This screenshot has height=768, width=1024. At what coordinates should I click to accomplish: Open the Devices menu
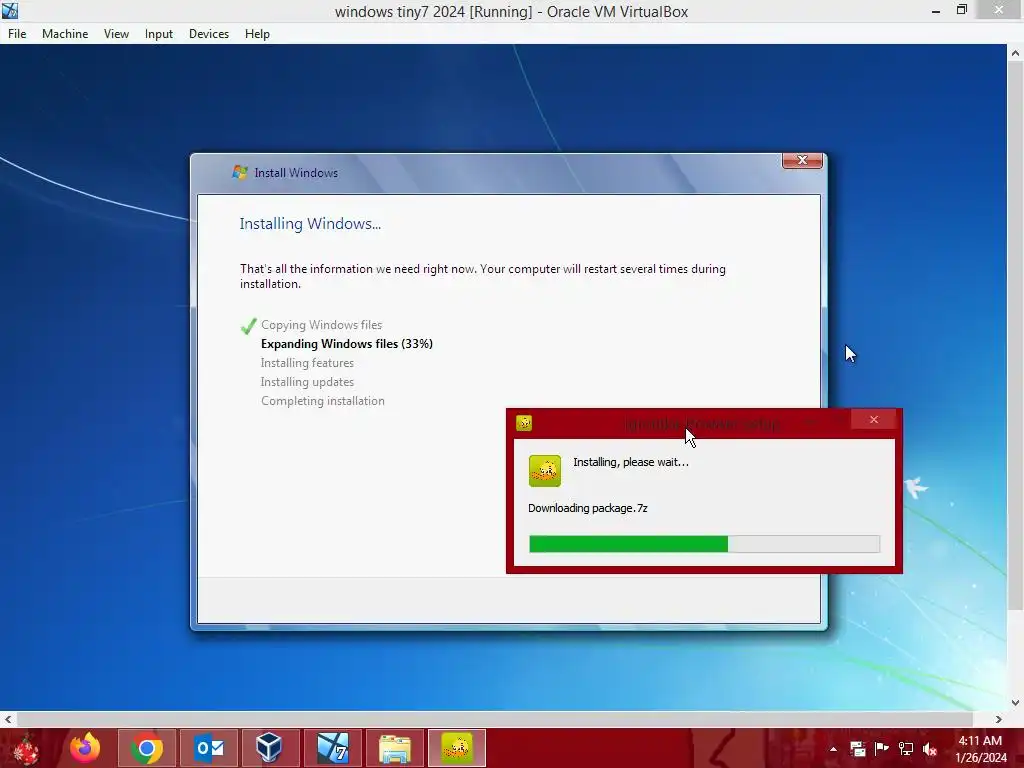click(208, 34)
